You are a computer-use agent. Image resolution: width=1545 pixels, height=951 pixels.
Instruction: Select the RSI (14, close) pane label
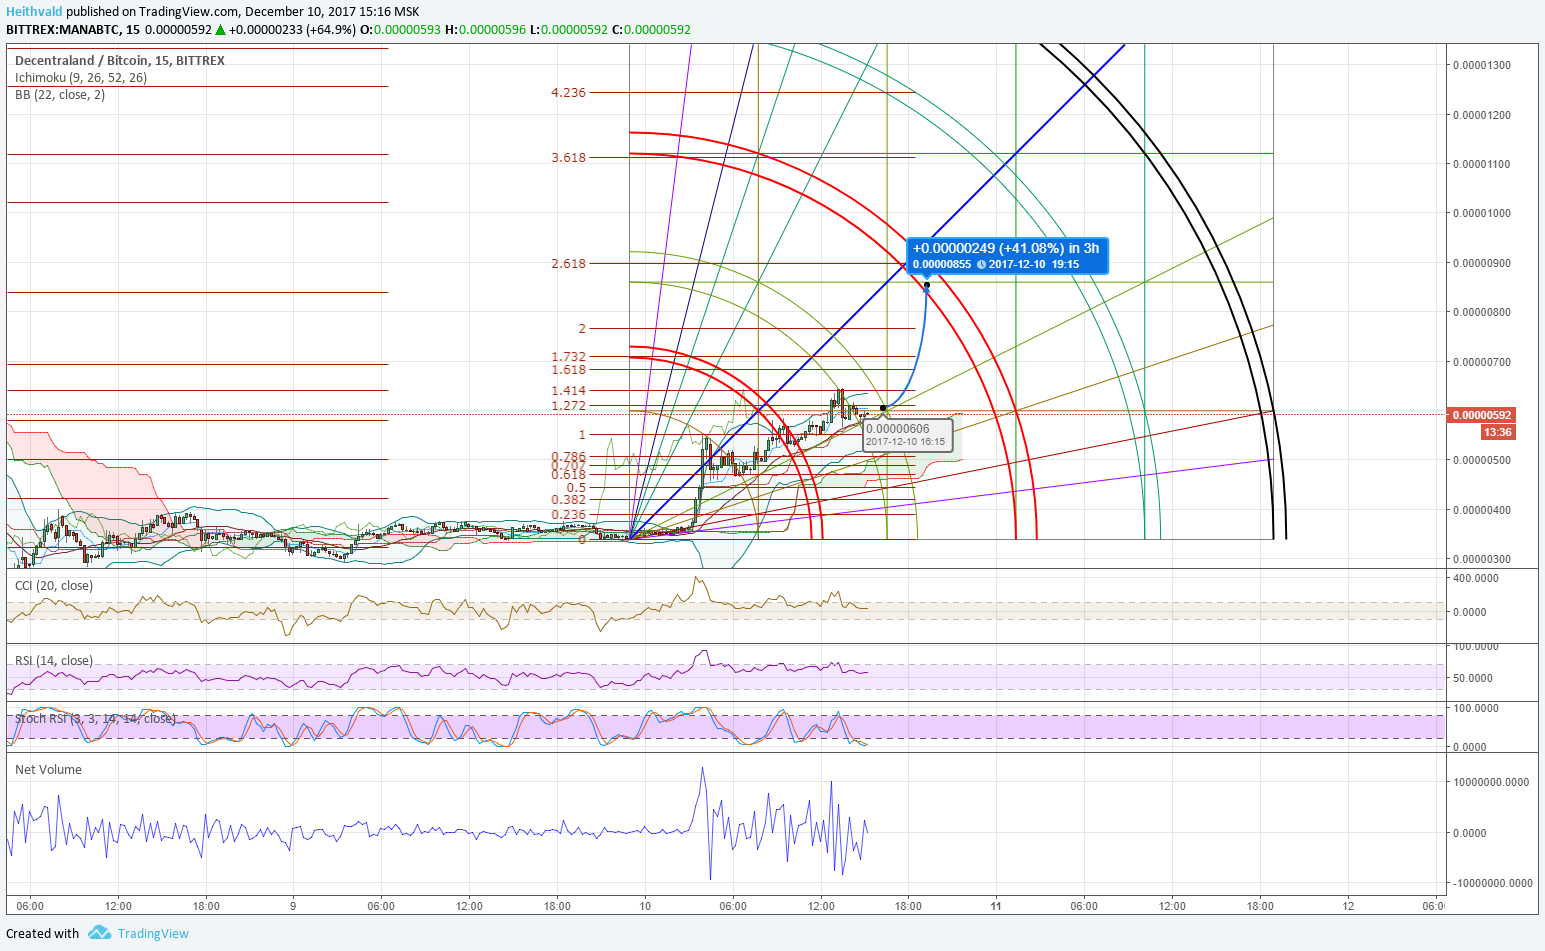(54, 660)
